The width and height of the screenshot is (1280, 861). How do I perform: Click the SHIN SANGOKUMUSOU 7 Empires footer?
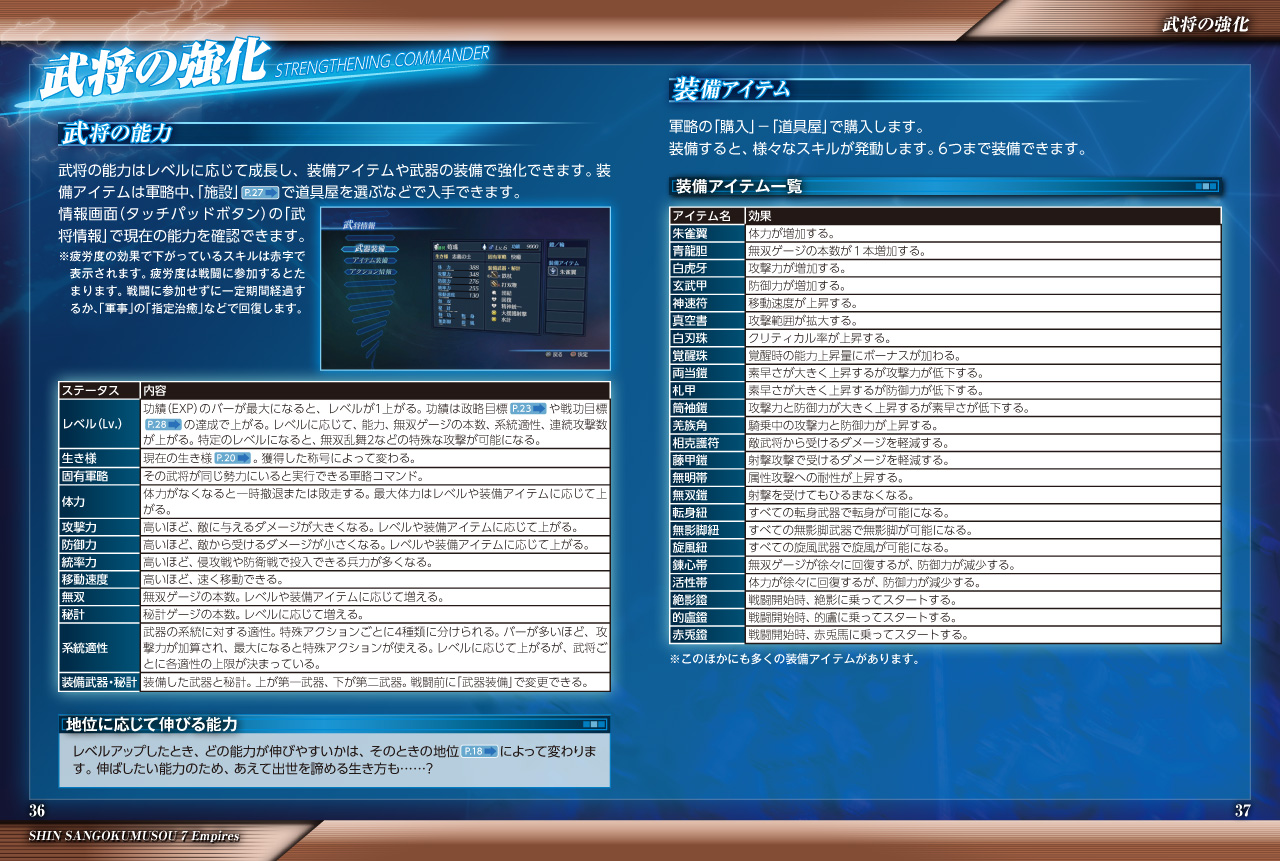click(x=134, y=836)
